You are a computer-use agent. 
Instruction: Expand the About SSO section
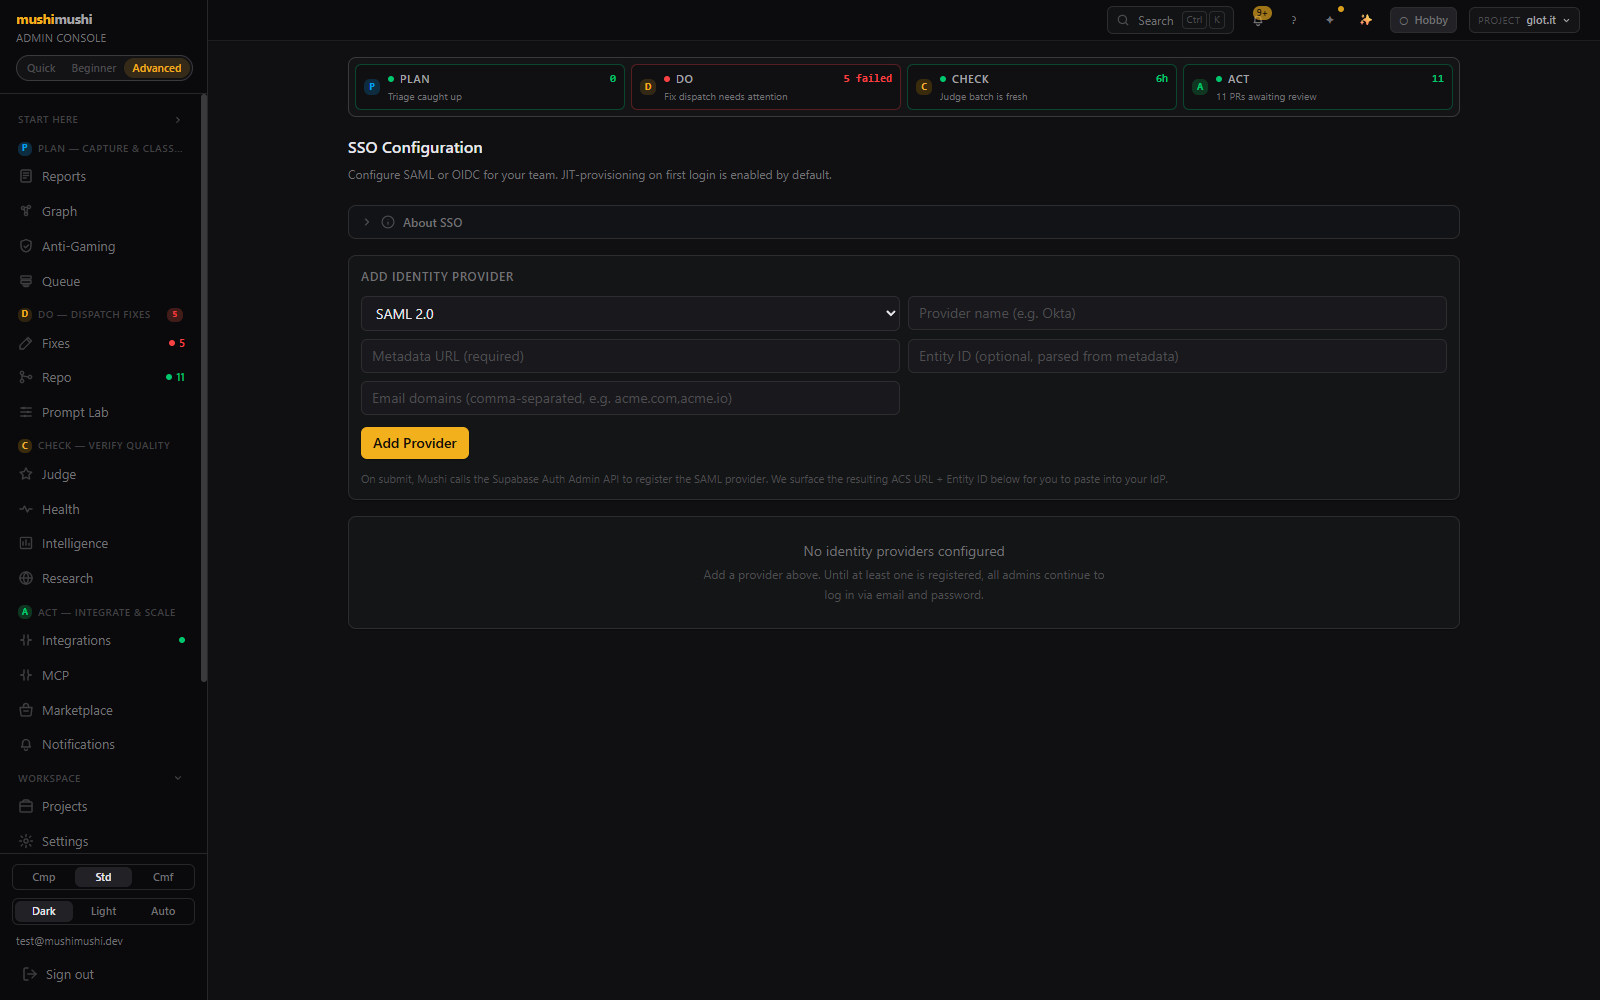903,222
